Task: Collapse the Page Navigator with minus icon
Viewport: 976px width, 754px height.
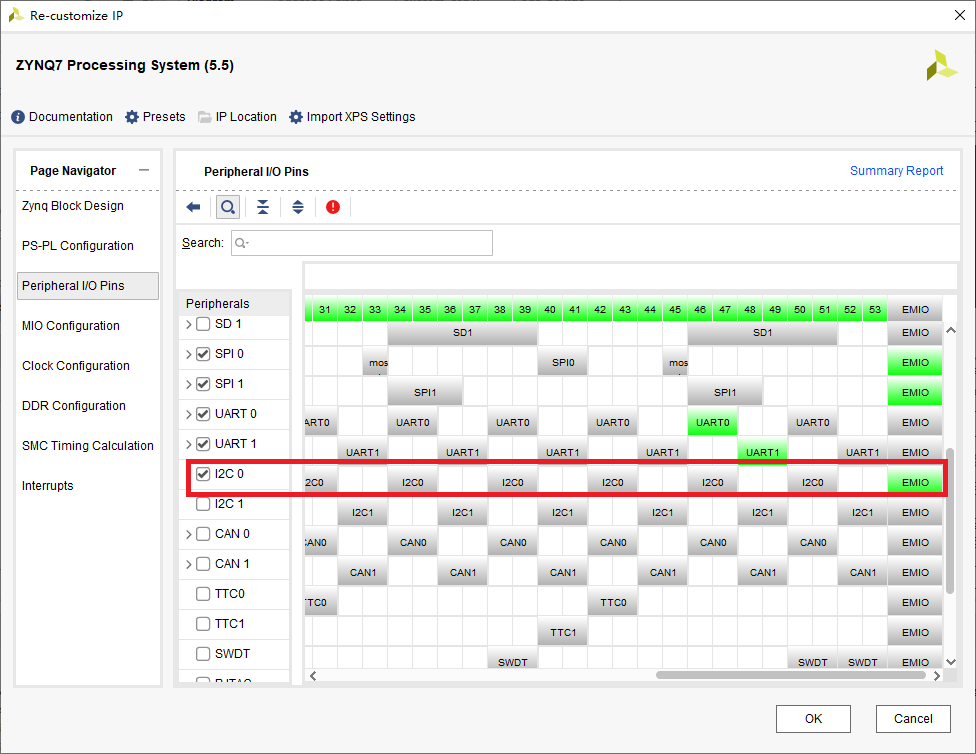Action: tap(144, 170)
